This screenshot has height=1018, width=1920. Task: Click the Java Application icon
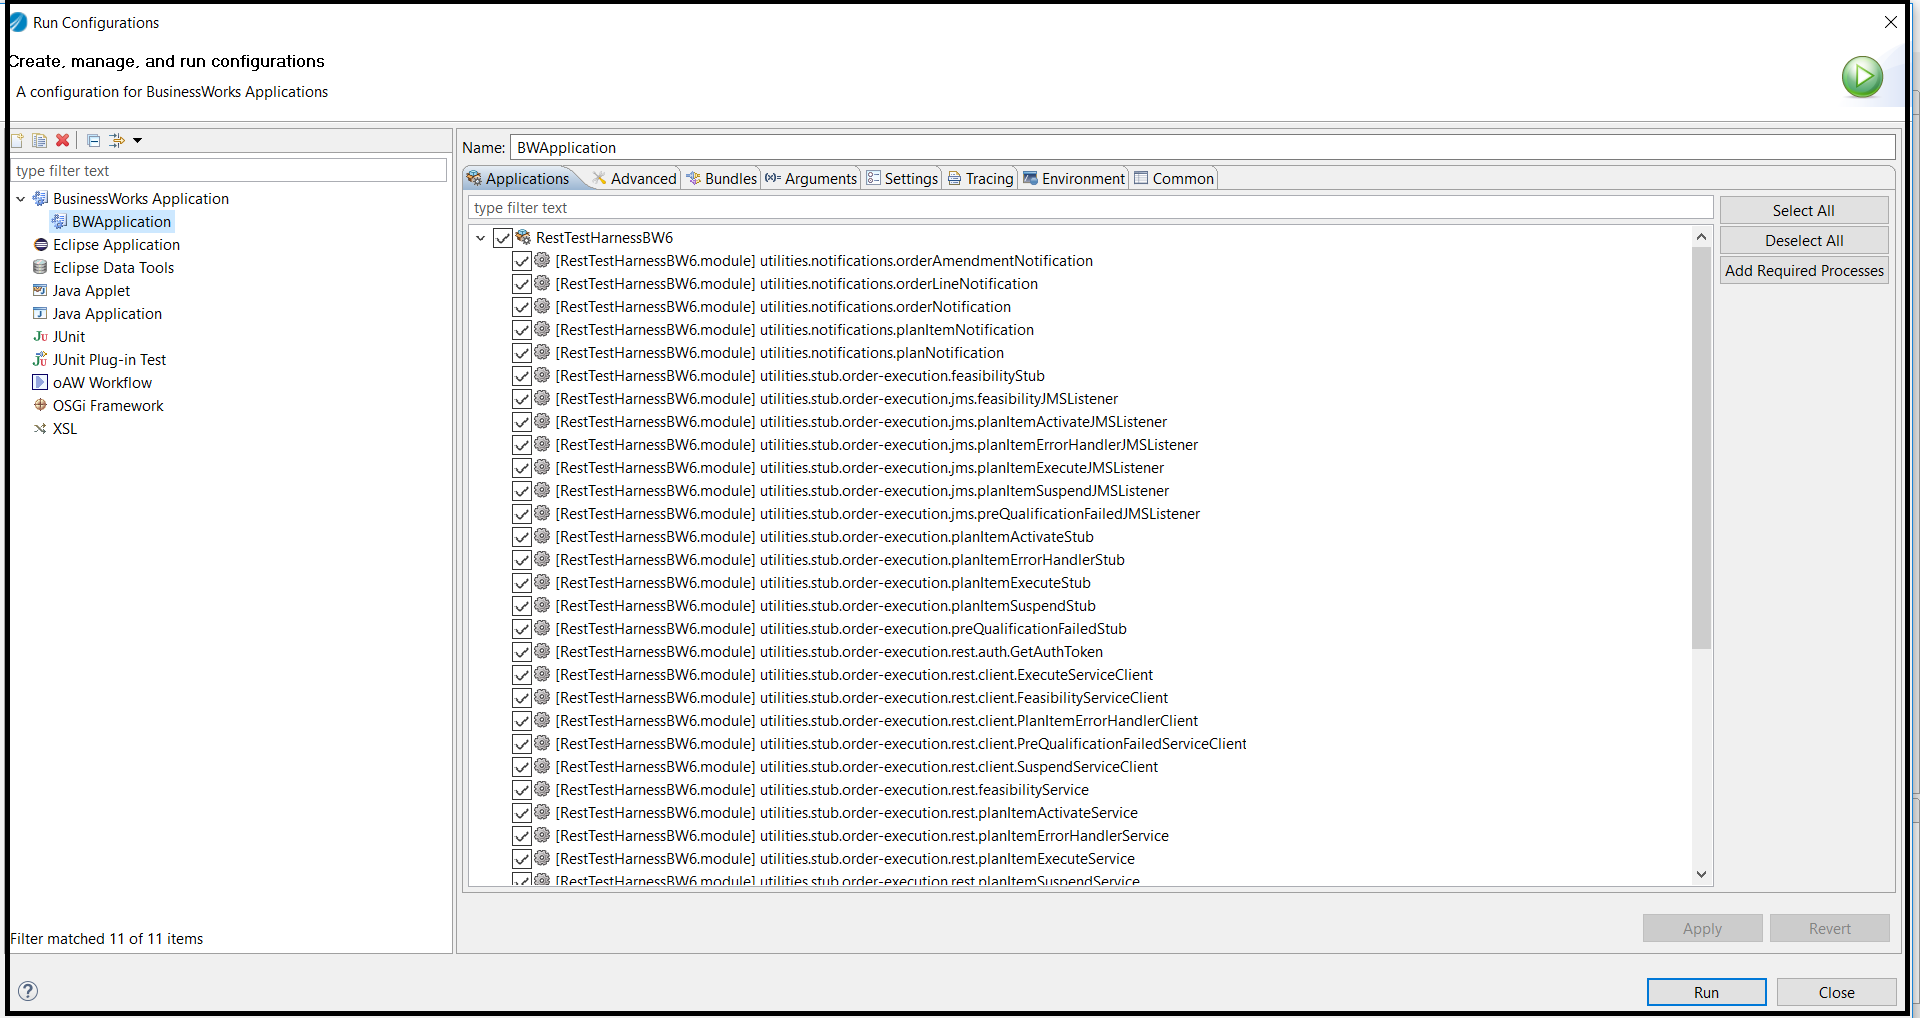click(40, 313)
